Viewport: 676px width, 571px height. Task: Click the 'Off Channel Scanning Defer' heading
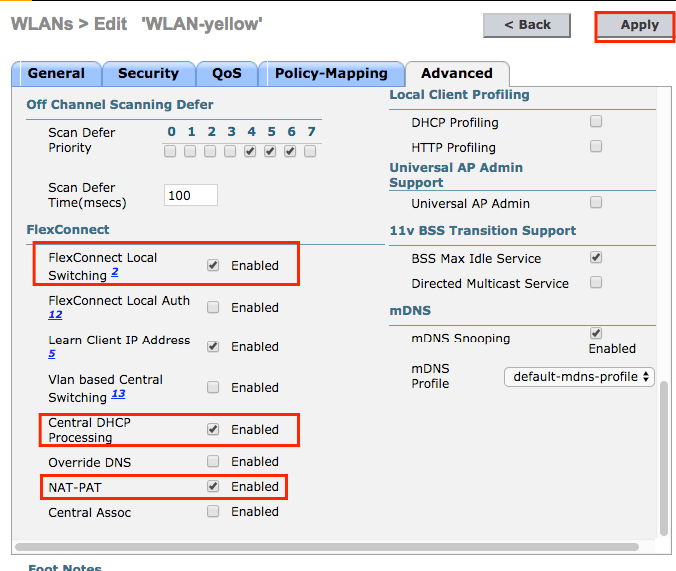(120, 105)
